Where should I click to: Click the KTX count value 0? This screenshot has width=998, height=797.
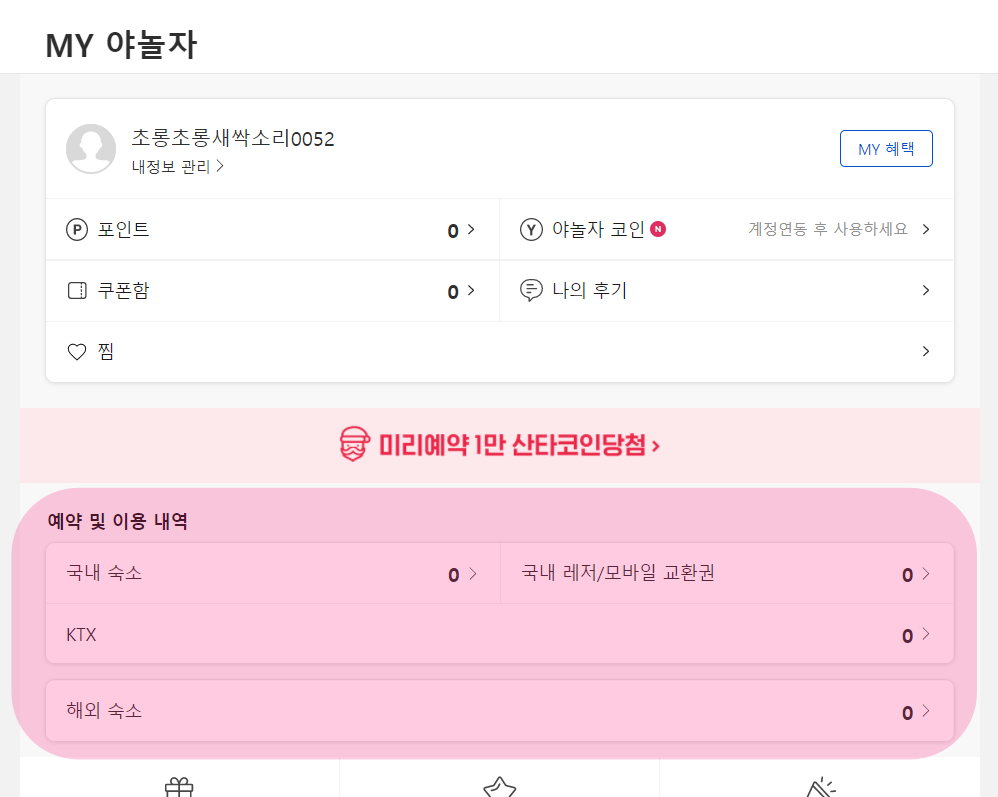pyautogui.click(x=908, y=636)
